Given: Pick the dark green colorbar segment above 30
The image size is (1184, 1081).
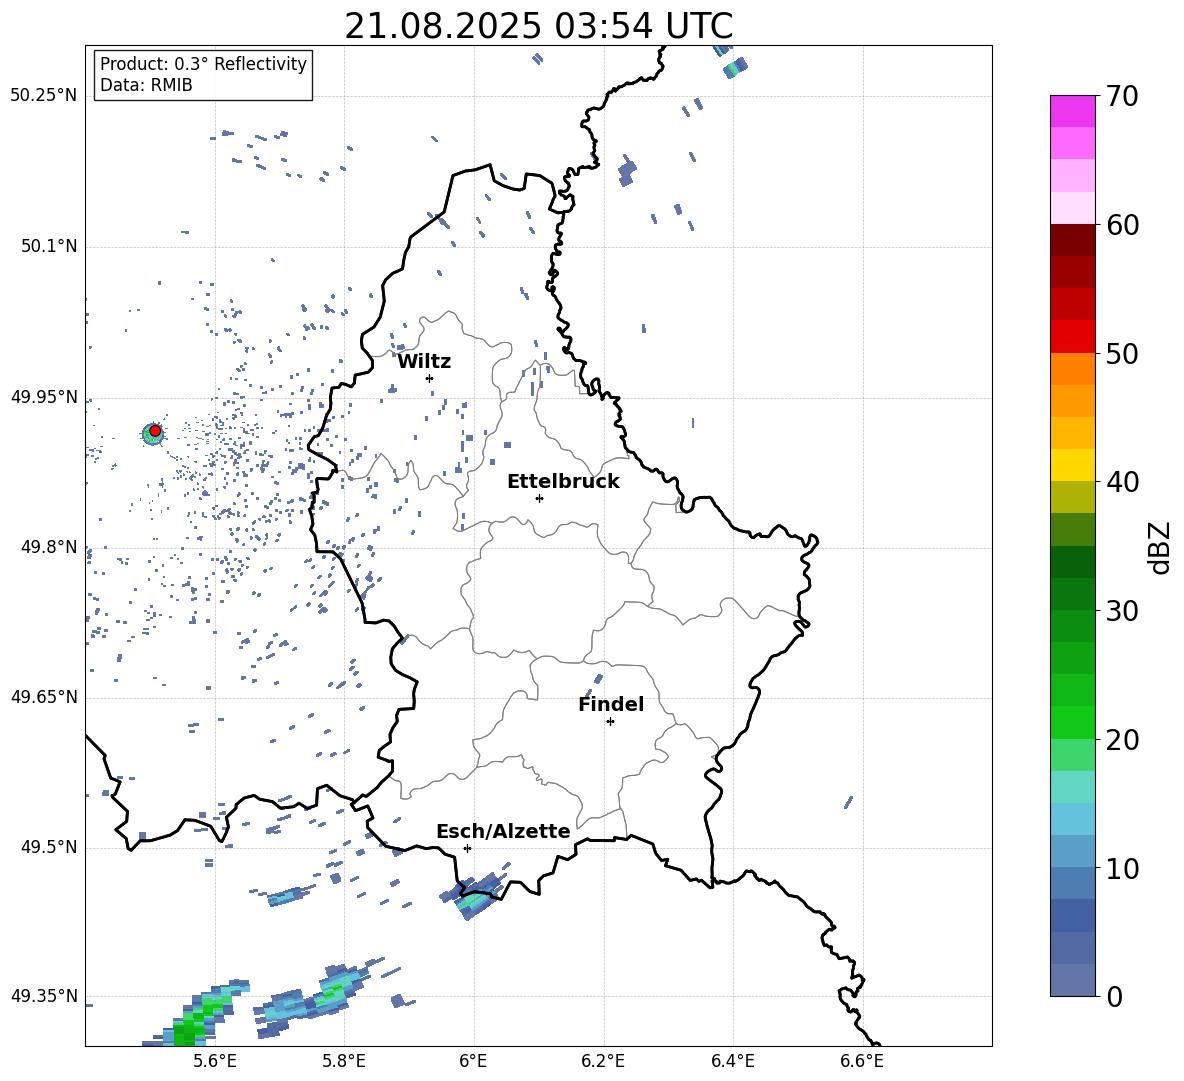Looking at the screenshot, I should pos(1073,594).
